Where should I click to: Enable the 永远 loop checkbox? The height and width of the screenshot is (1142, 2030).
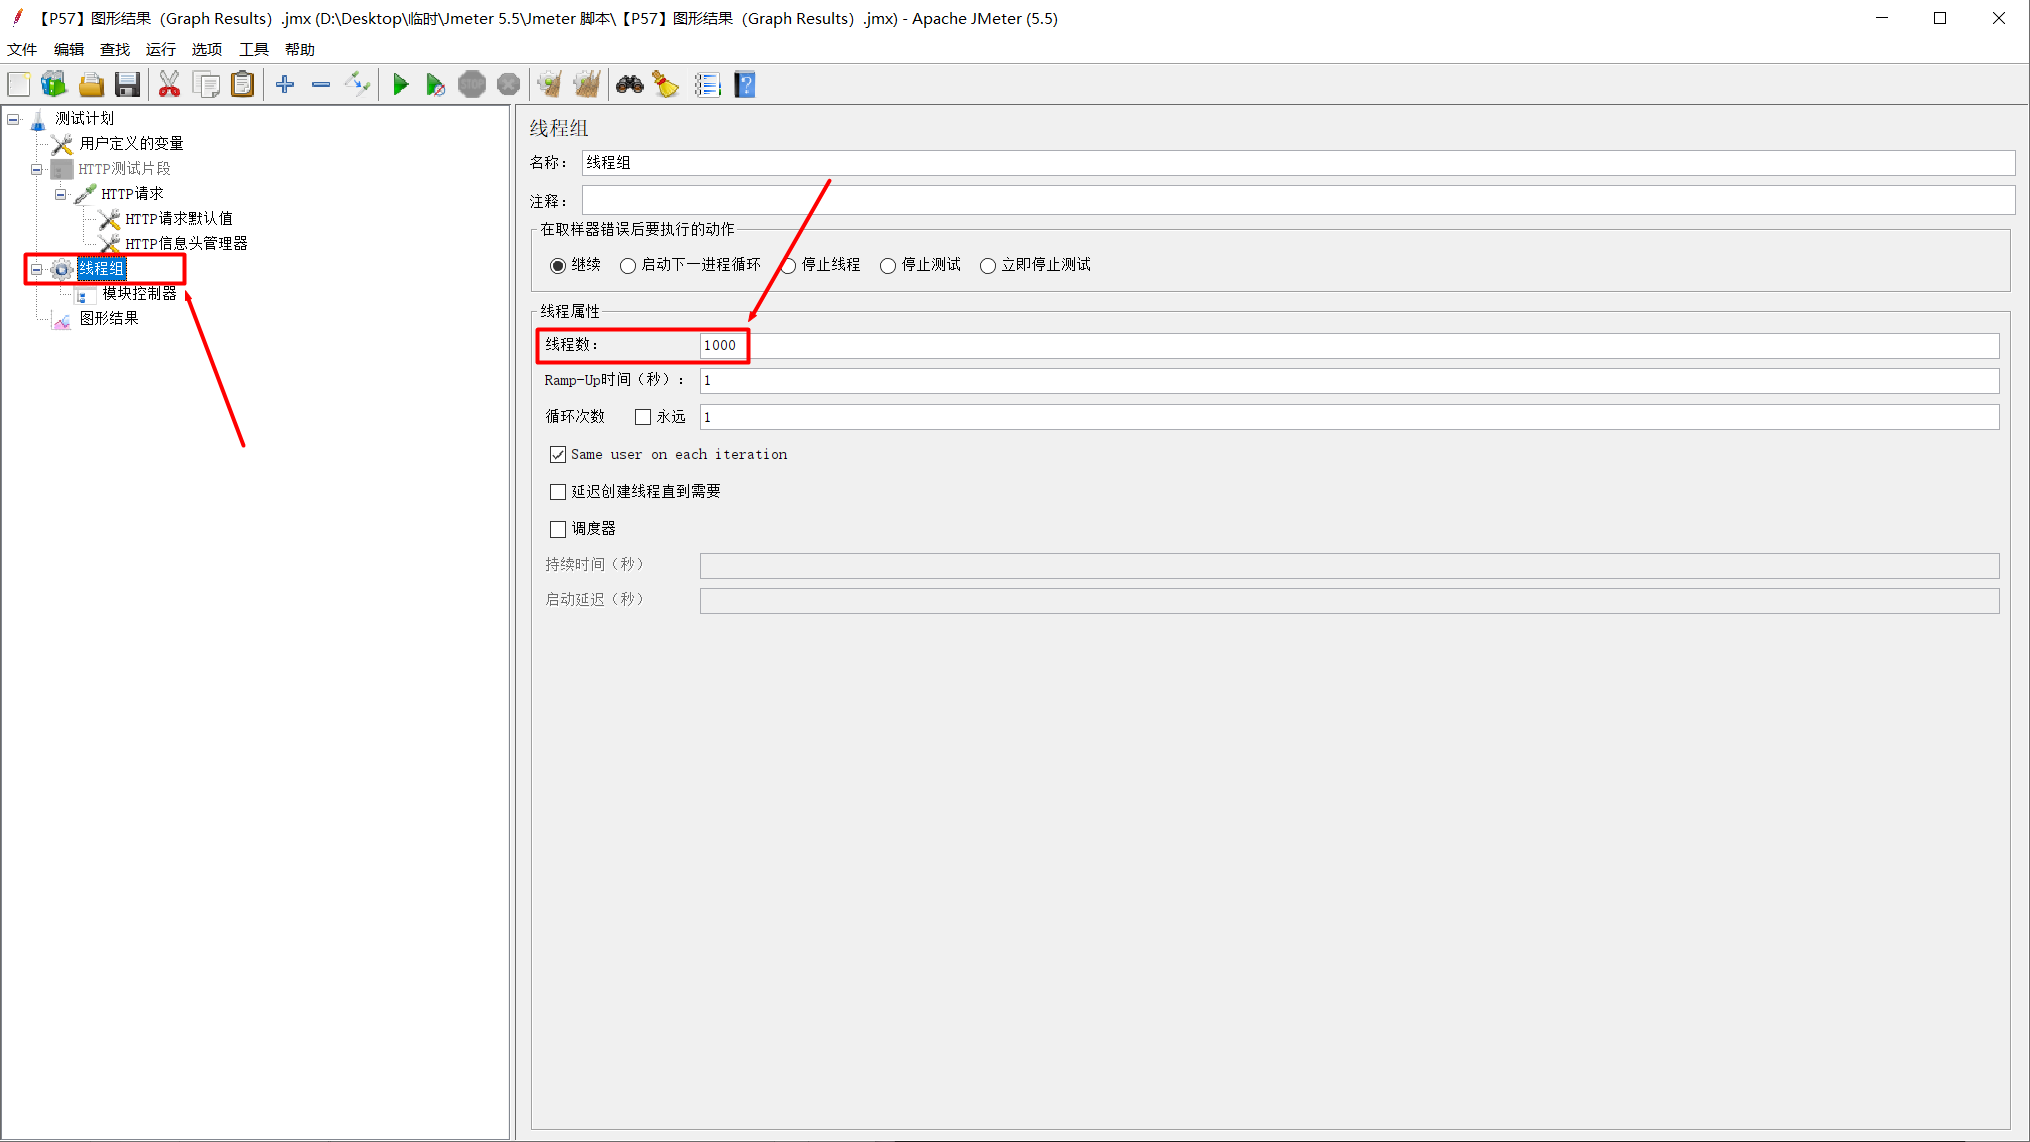[643, 417]
